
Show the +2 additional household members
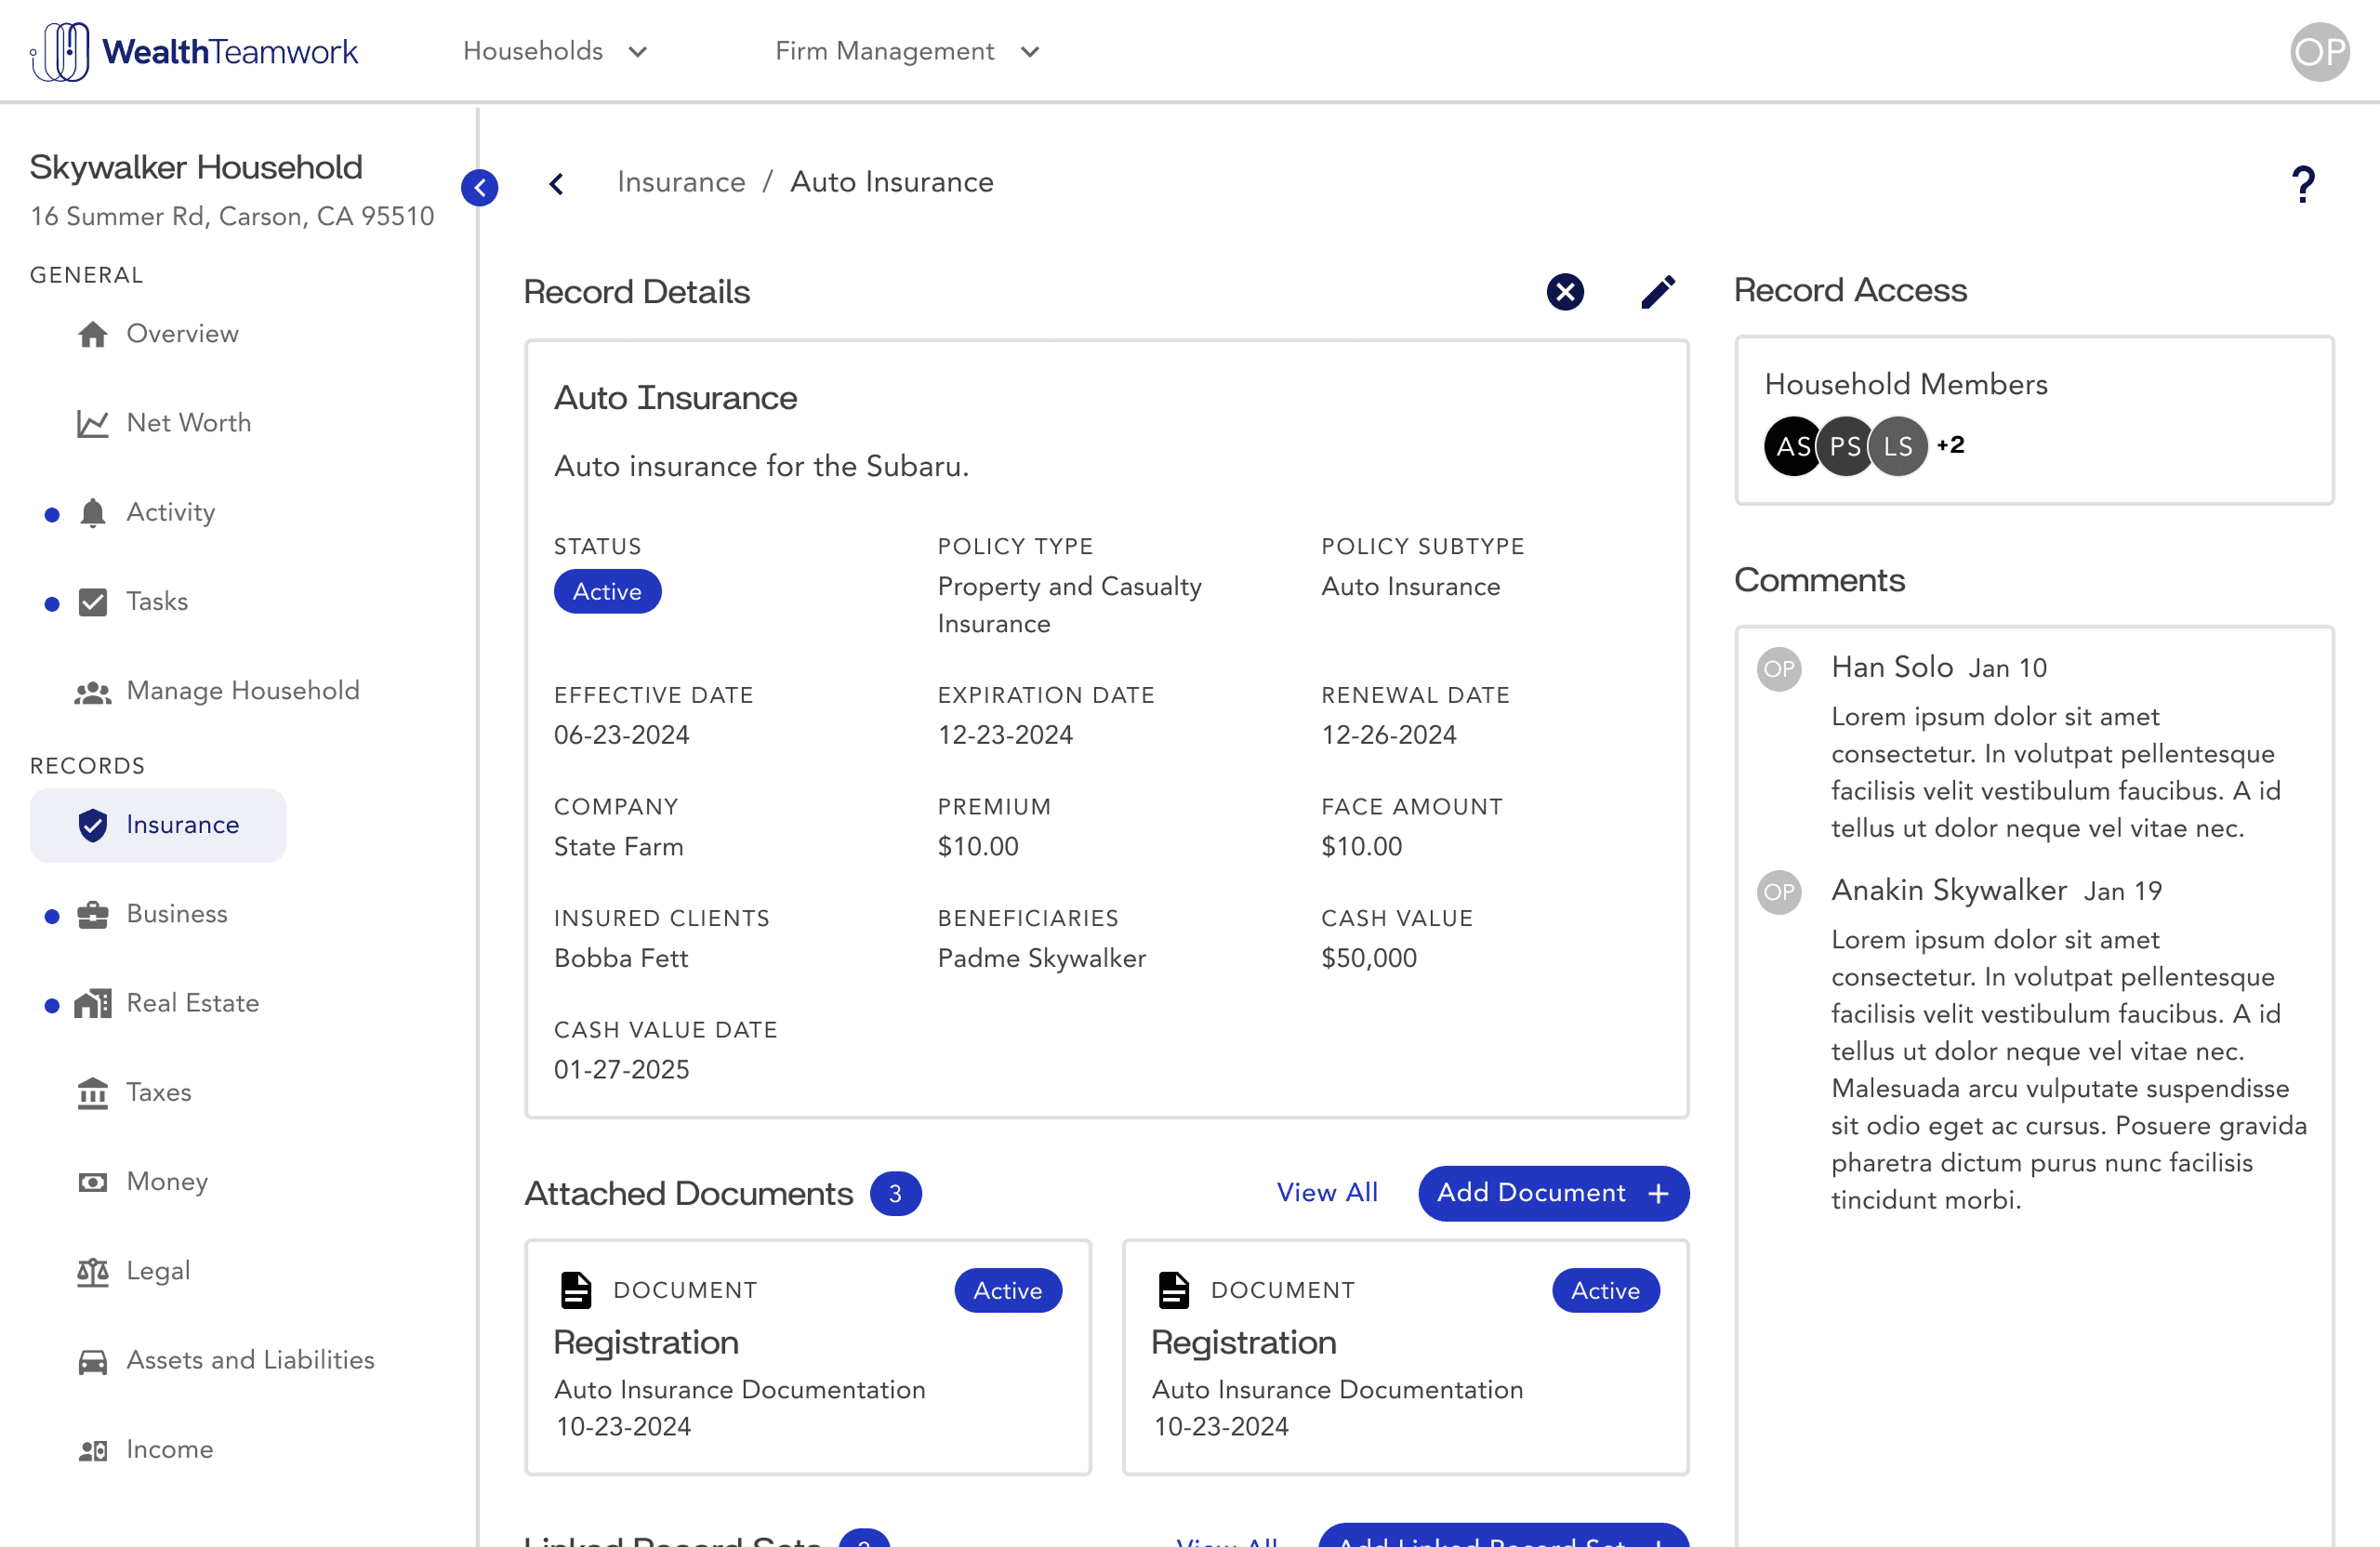click(x=1950, y=445)
